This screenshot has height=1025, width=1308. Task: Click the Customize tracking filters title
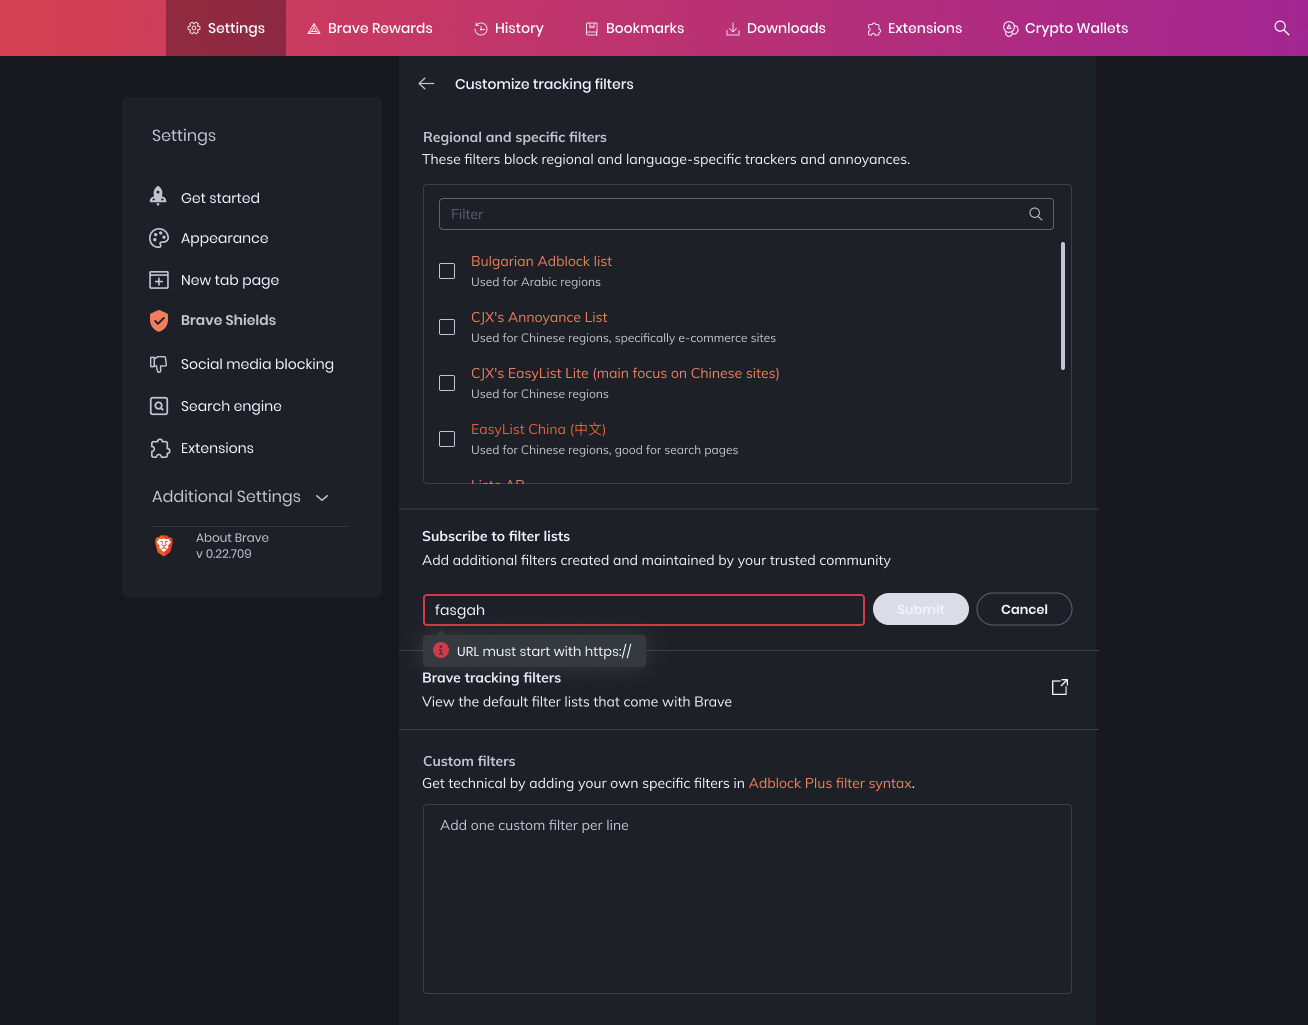tap(544, 84)
